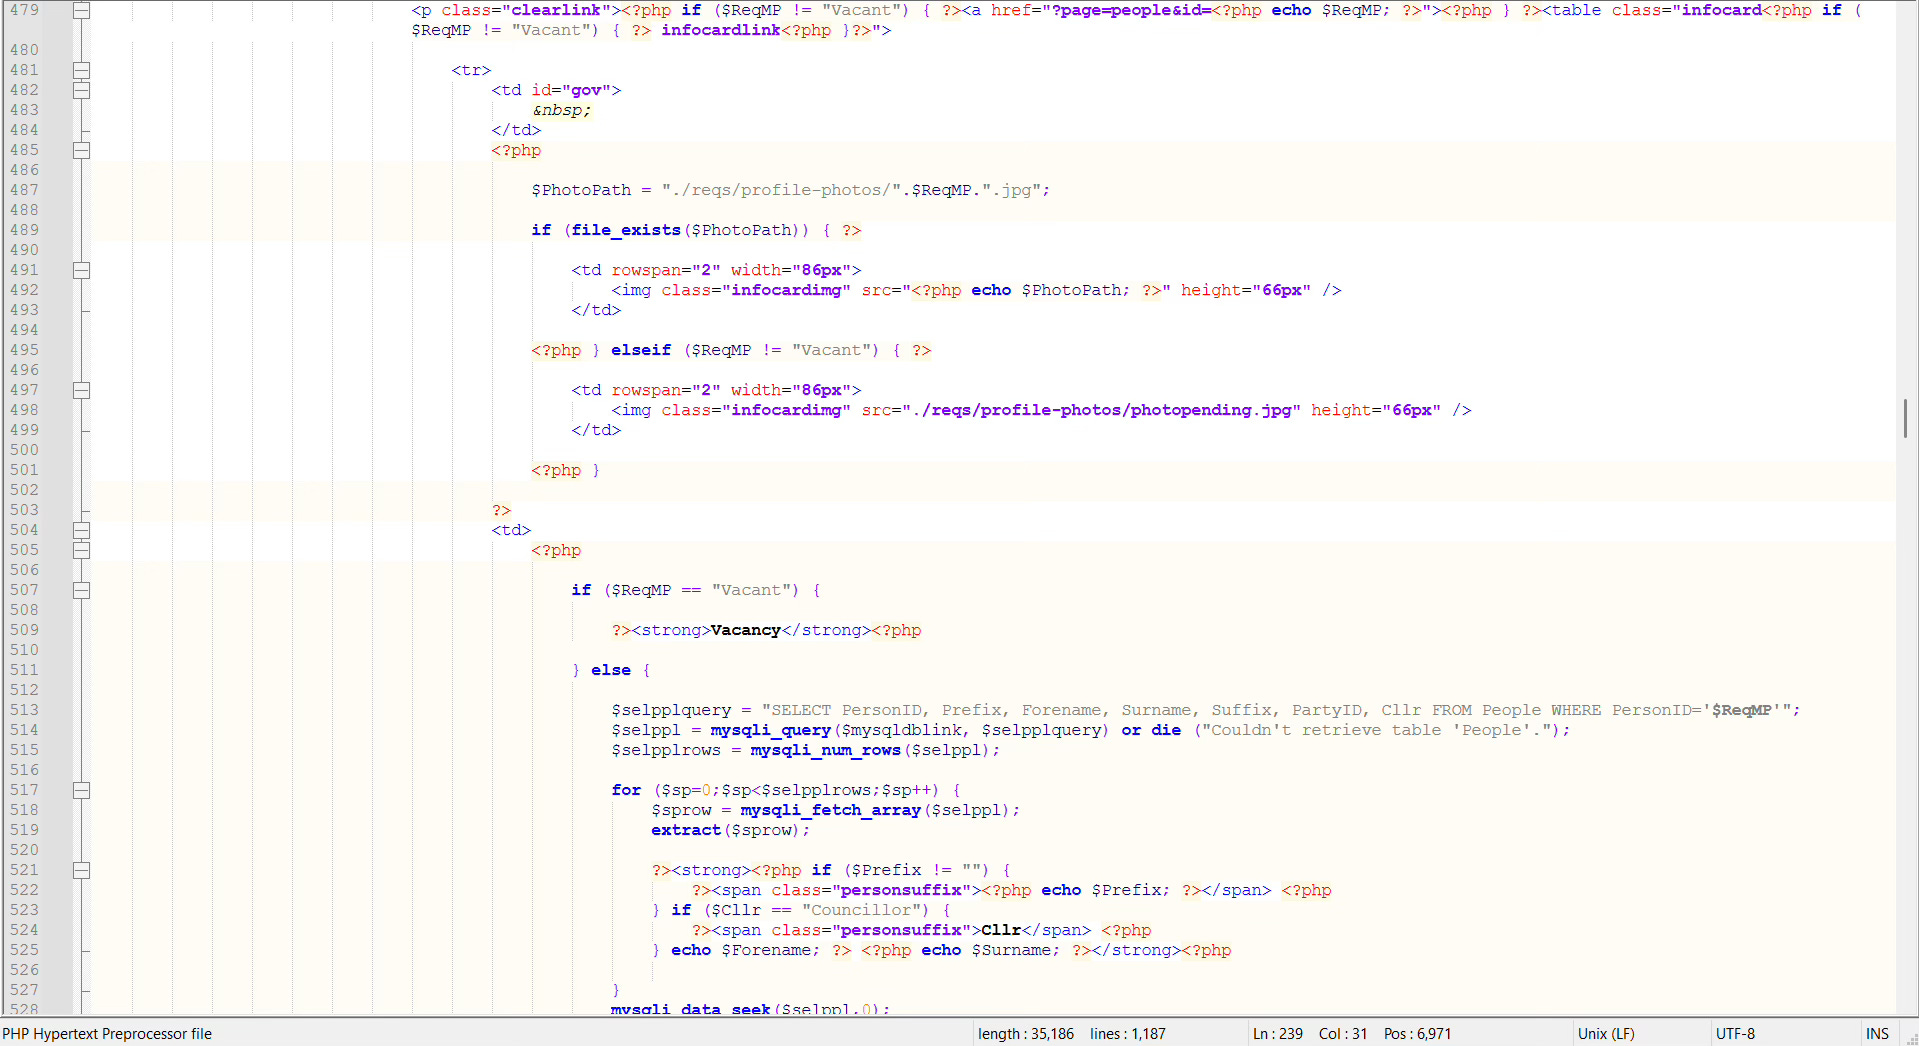
Task: Click the PHP Hypertext Preprocessor file label
Action: (x=107, y=1034)
